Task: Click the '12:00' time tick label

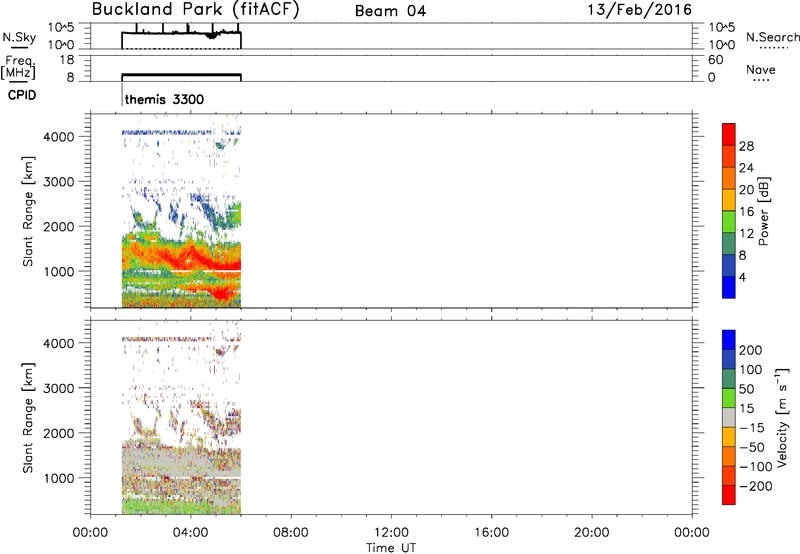Action: coord(391,533)
